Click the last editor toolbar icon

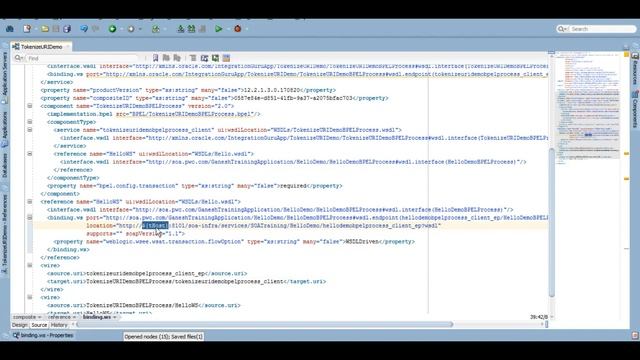[226, 58]
